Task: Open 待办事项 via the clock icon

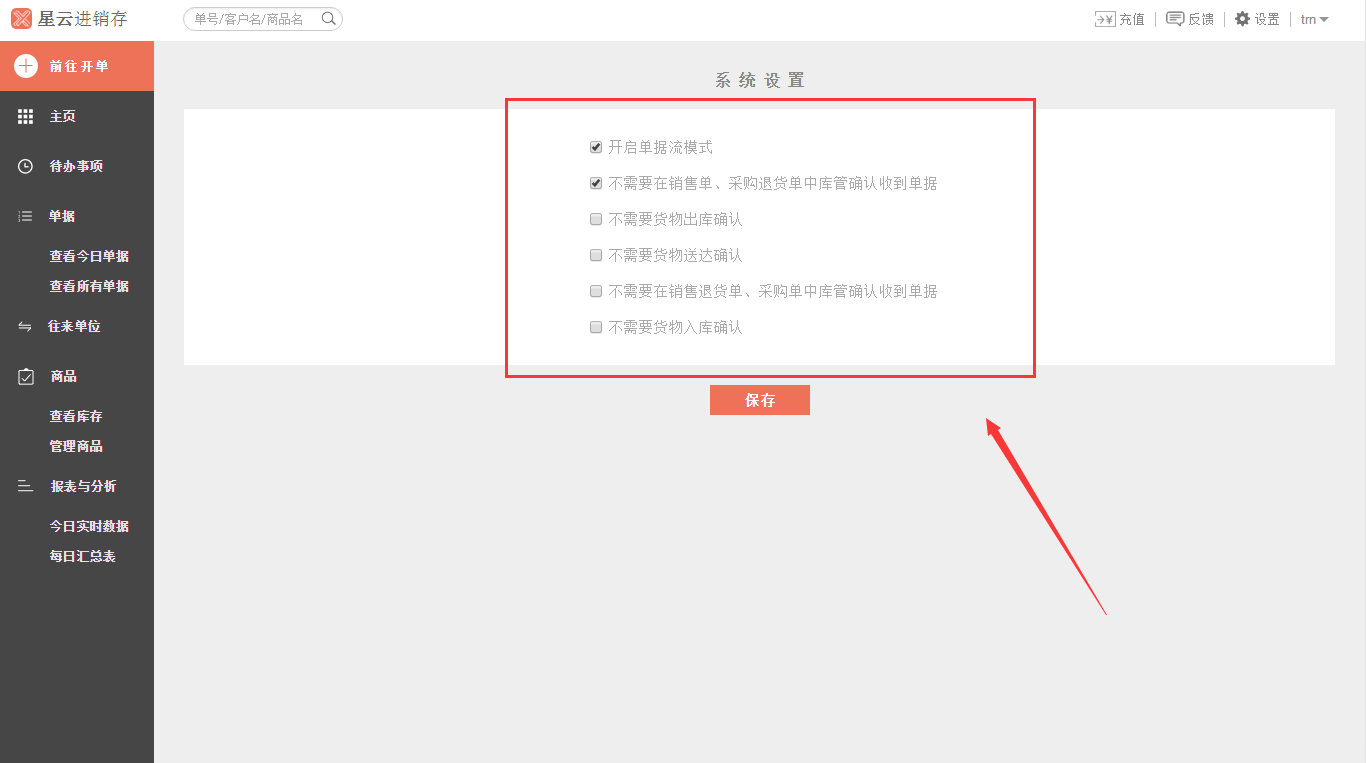Action: pyautogui.click(x=25, y=166)
